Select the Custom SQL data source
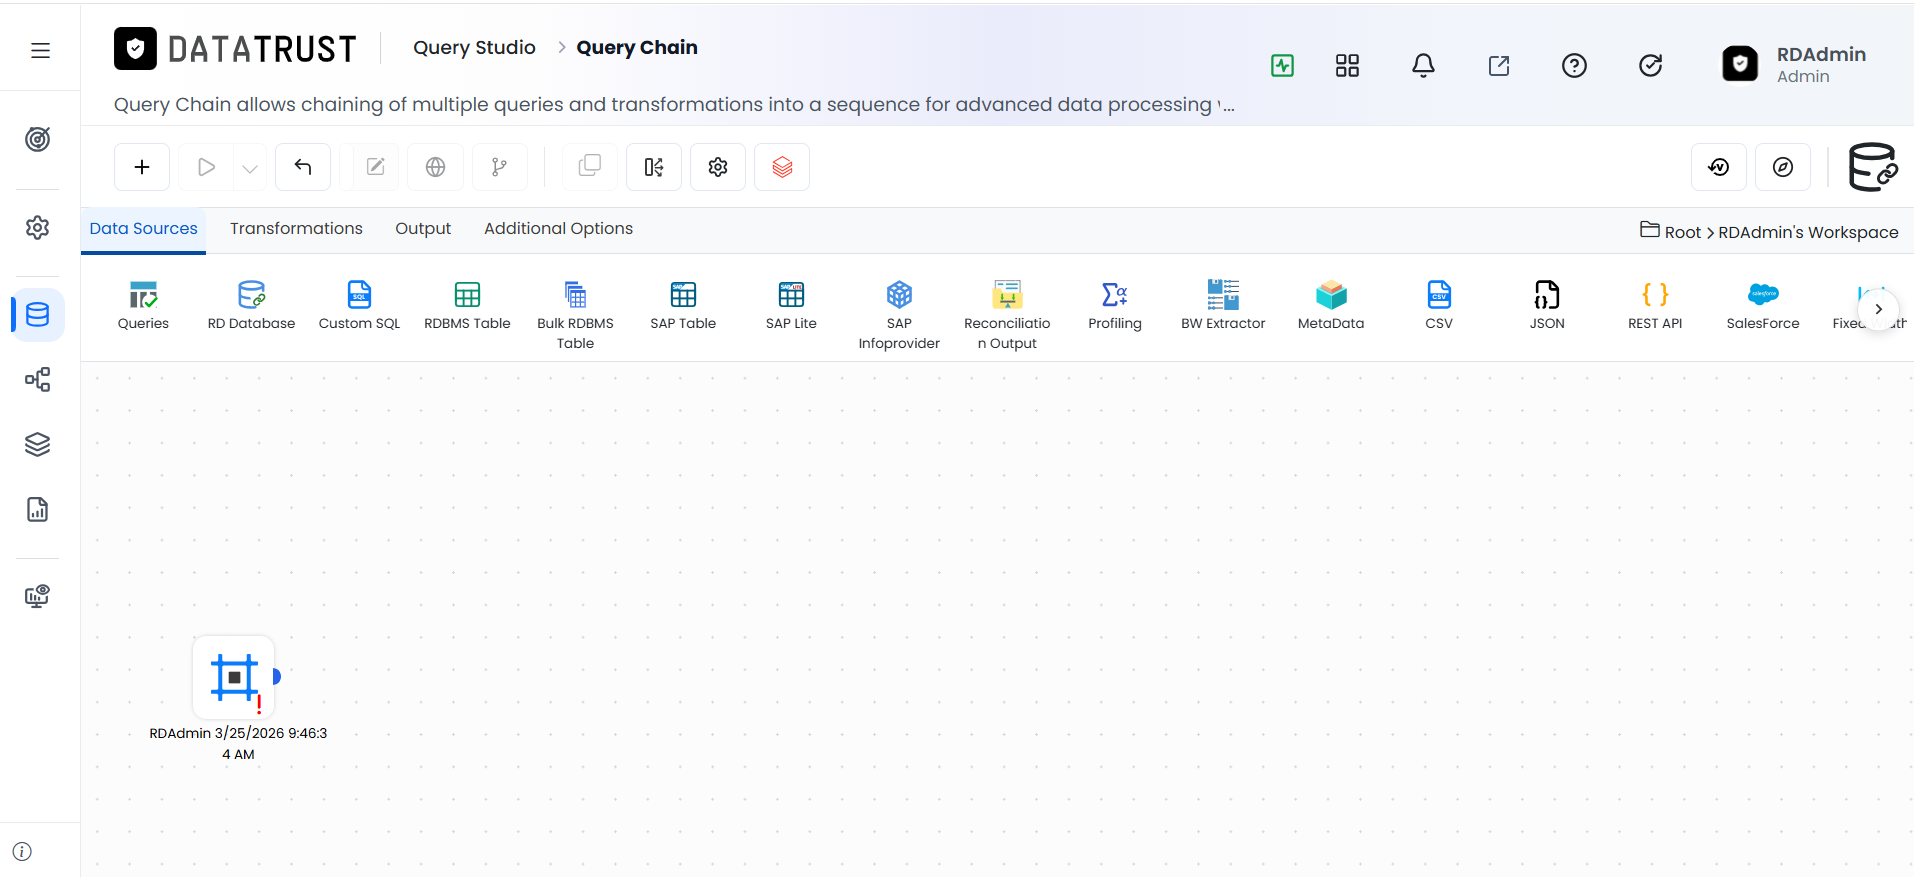Viewport: 1914px width, 877px height. tap(359, 305)
